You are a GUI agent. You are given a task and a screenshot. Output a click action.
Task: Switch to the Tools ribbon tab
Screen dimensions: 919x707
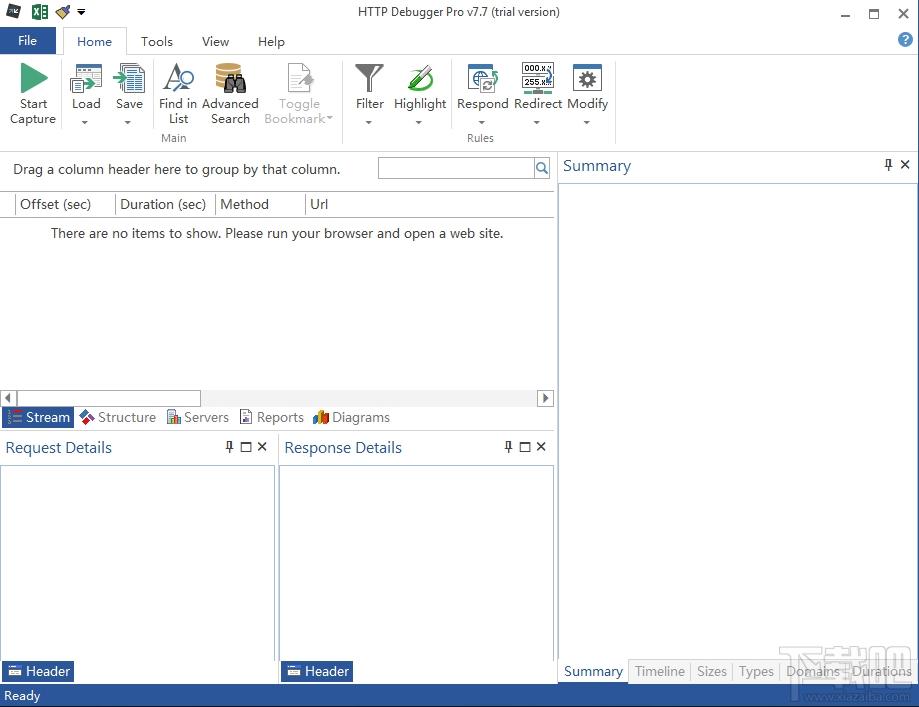point(157,41)
